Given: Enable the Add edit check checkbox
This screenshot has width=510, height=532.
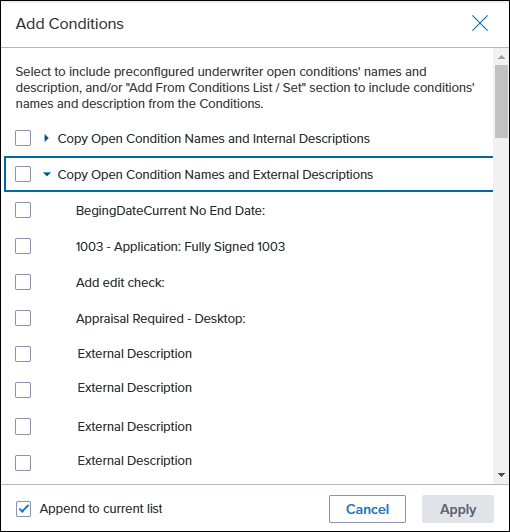Looking at the screenshot, I should coord(23,282).
